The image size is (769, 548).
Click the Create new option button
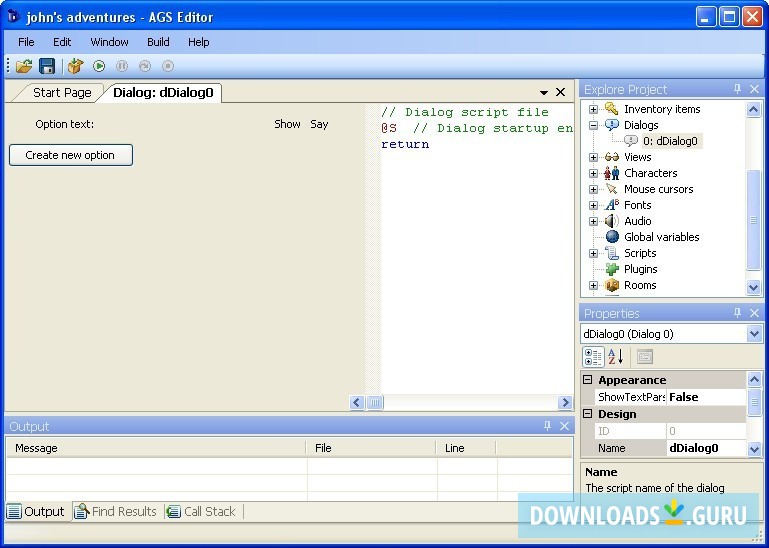(71, 155)
